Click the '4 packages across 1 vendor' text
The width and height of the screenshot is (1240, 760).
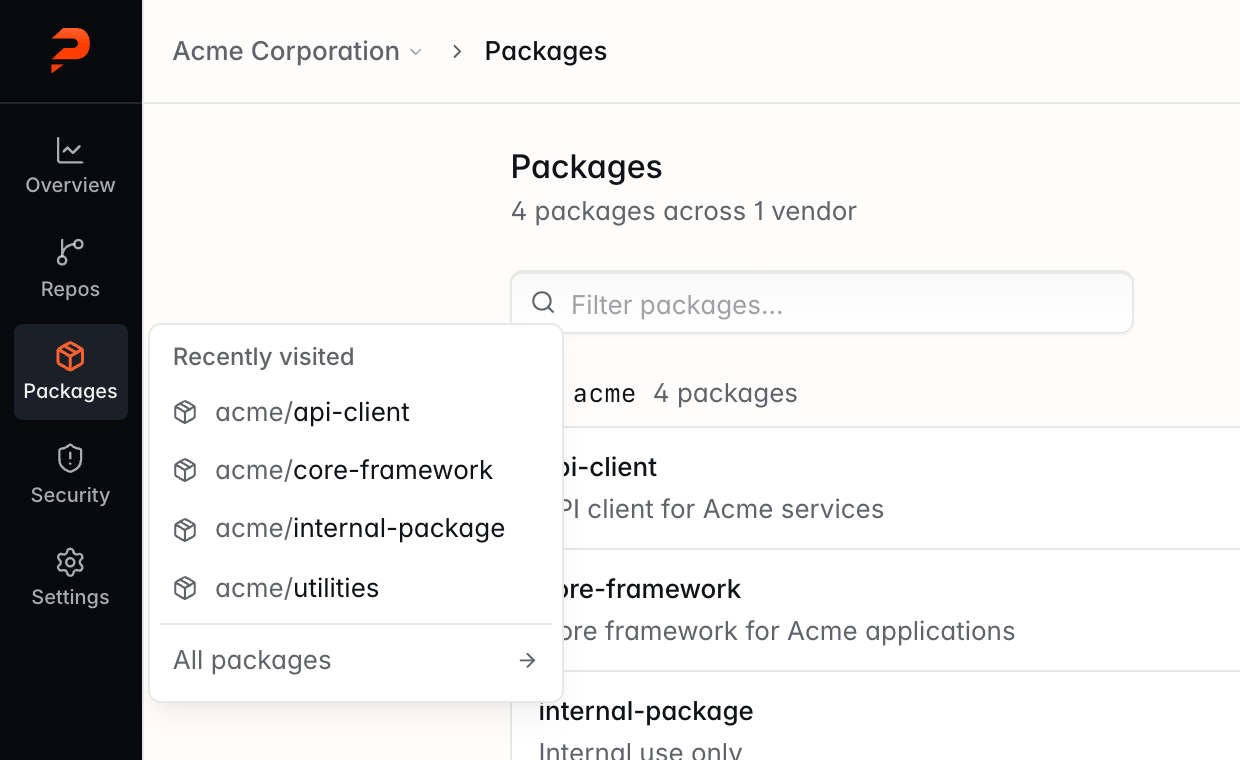tap(684, 211)
